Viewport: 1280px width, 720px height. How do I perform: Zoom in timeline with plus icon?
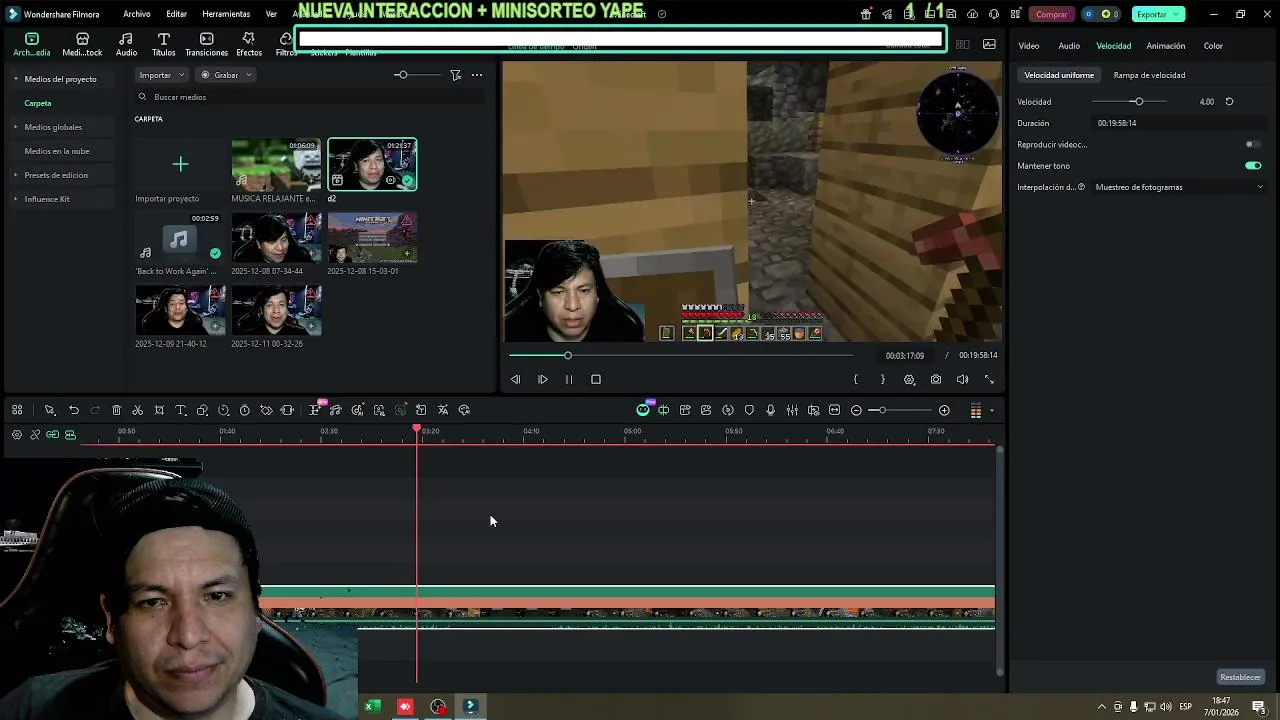944,410
